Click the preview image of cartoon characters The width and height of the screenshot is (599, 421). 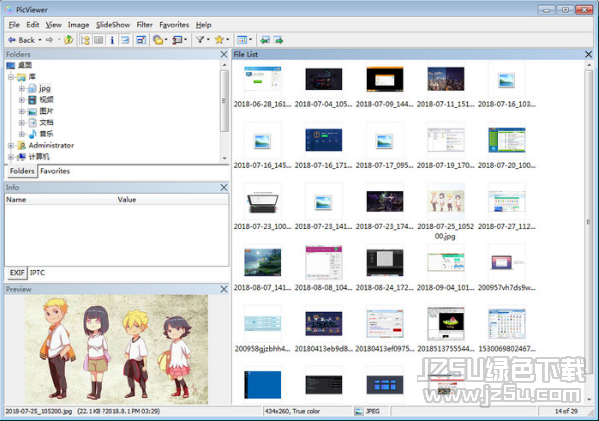117,349
